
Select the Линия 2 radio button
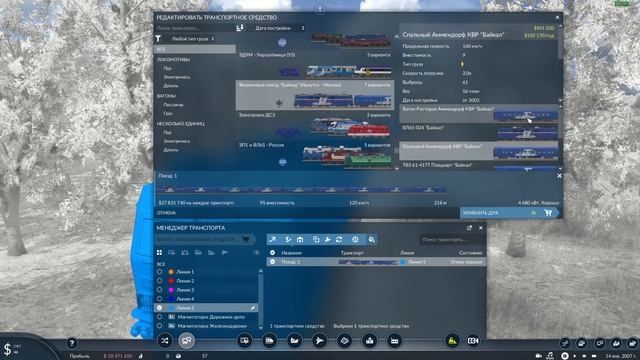point(160,281)
